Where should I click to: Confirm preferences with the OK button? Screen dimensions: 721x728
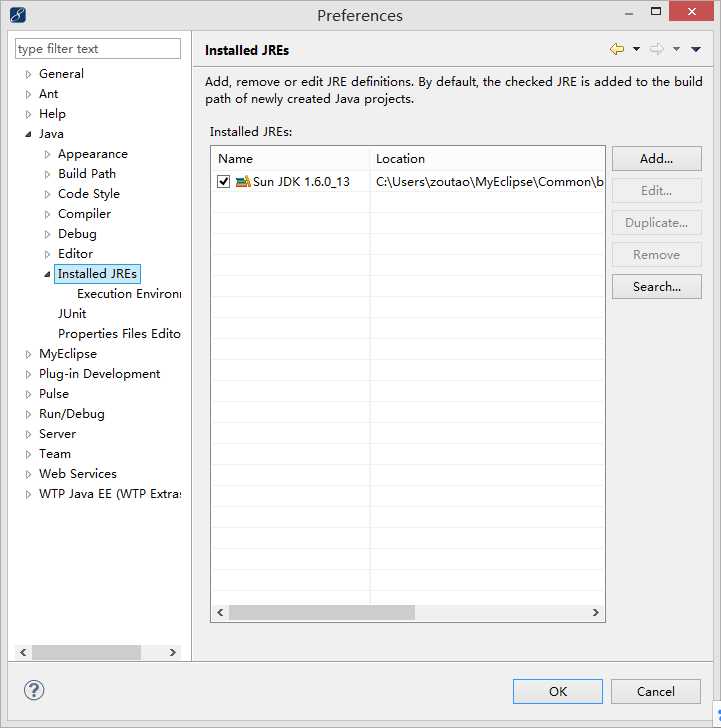558,691
